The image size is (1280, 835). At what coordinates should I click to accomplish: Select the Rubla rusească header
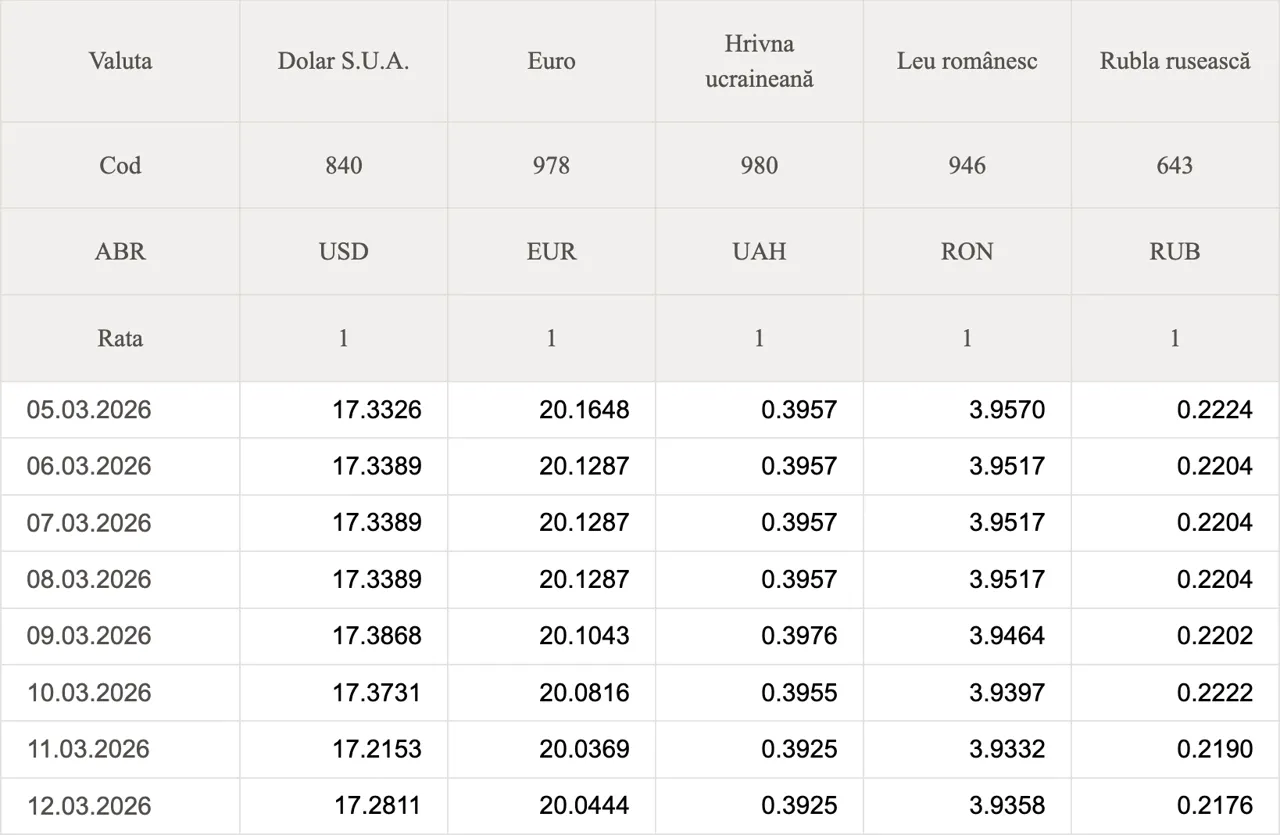pos(1175,61)
